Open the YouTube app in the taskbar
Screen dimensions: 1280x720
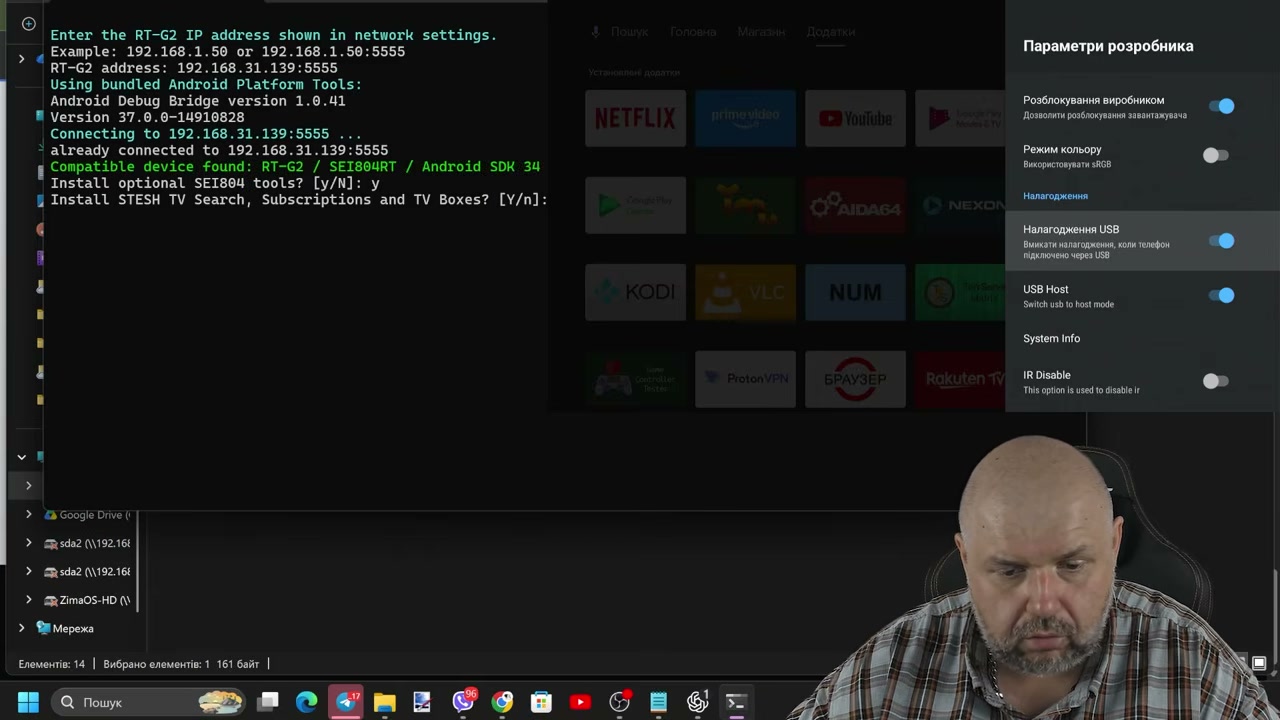point(580,702)
